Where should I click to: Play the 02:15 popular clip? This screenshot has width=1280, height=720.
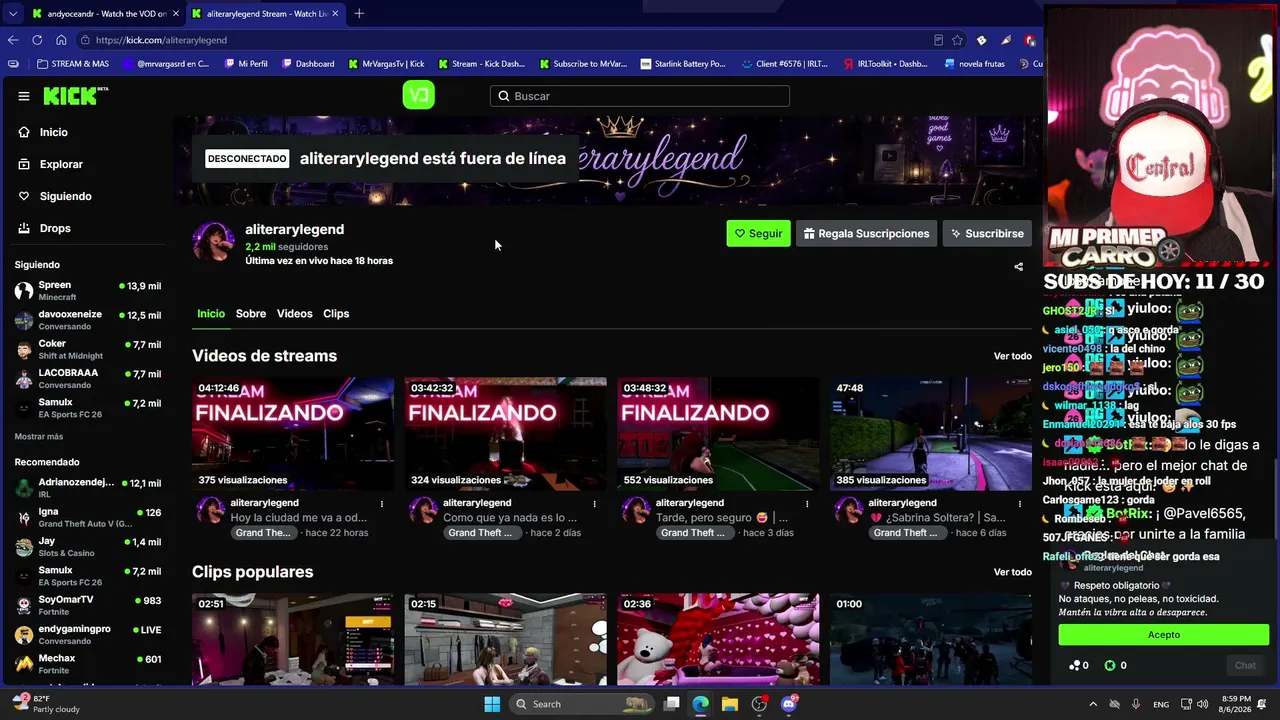(x=505, y=640)
